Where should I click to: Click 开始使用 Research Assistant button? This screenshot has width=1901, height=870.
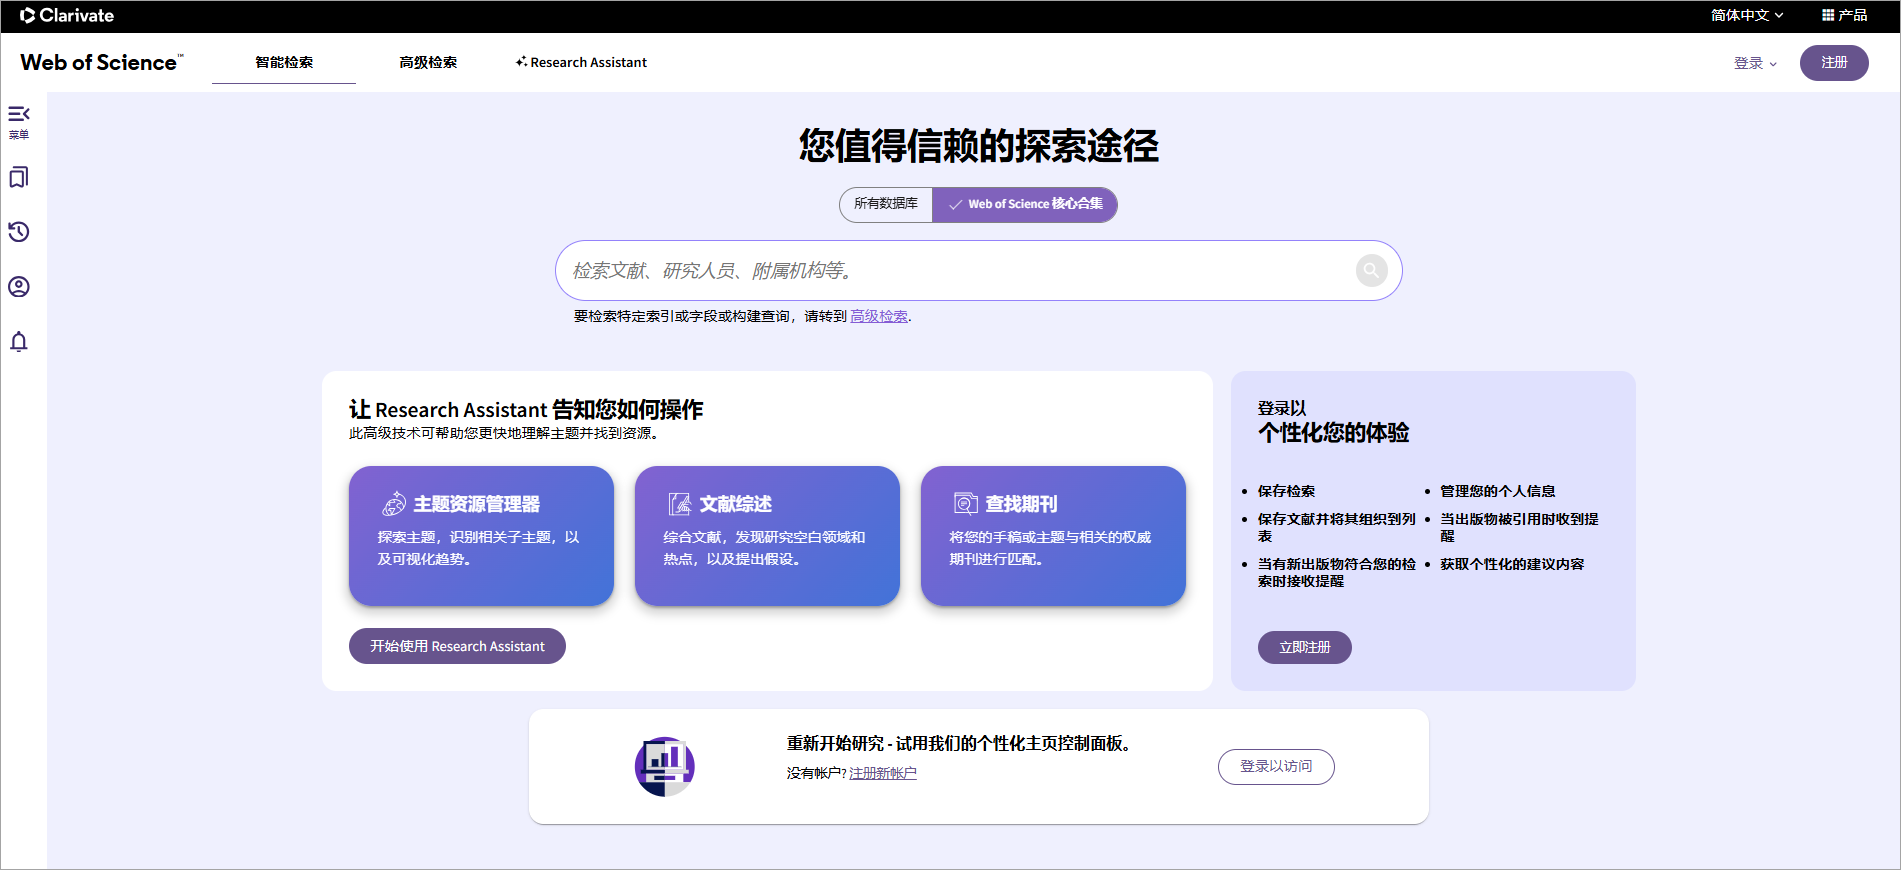(x=457, y=646)
